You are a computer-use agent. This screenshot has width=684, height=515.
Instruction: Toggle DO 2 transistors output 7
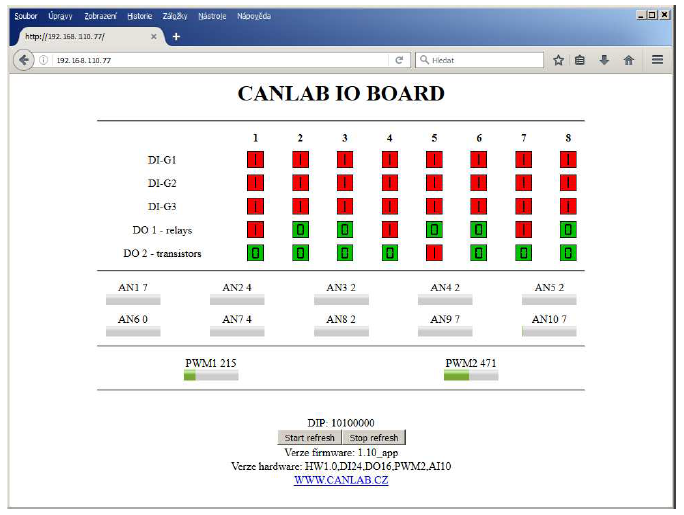524,253
